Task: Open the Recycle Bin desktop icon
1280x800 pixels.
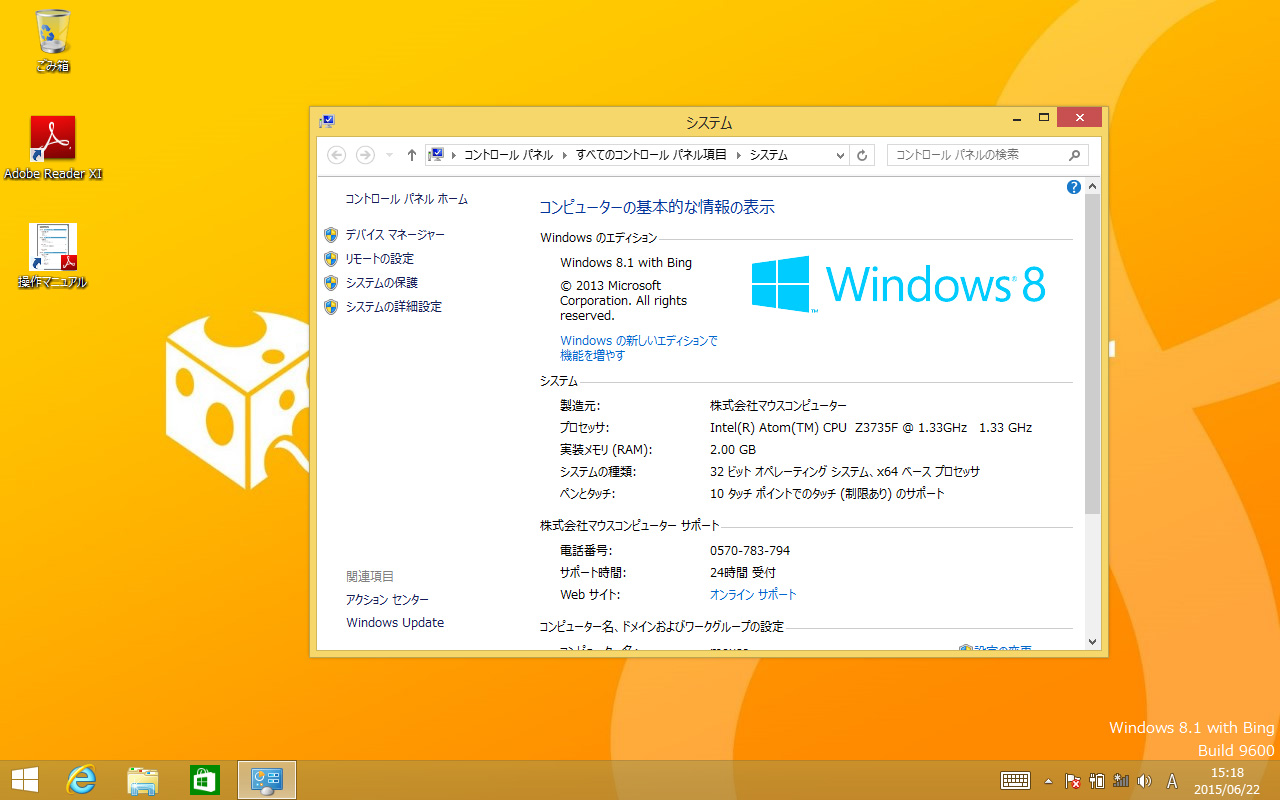Action: [52, 40]
